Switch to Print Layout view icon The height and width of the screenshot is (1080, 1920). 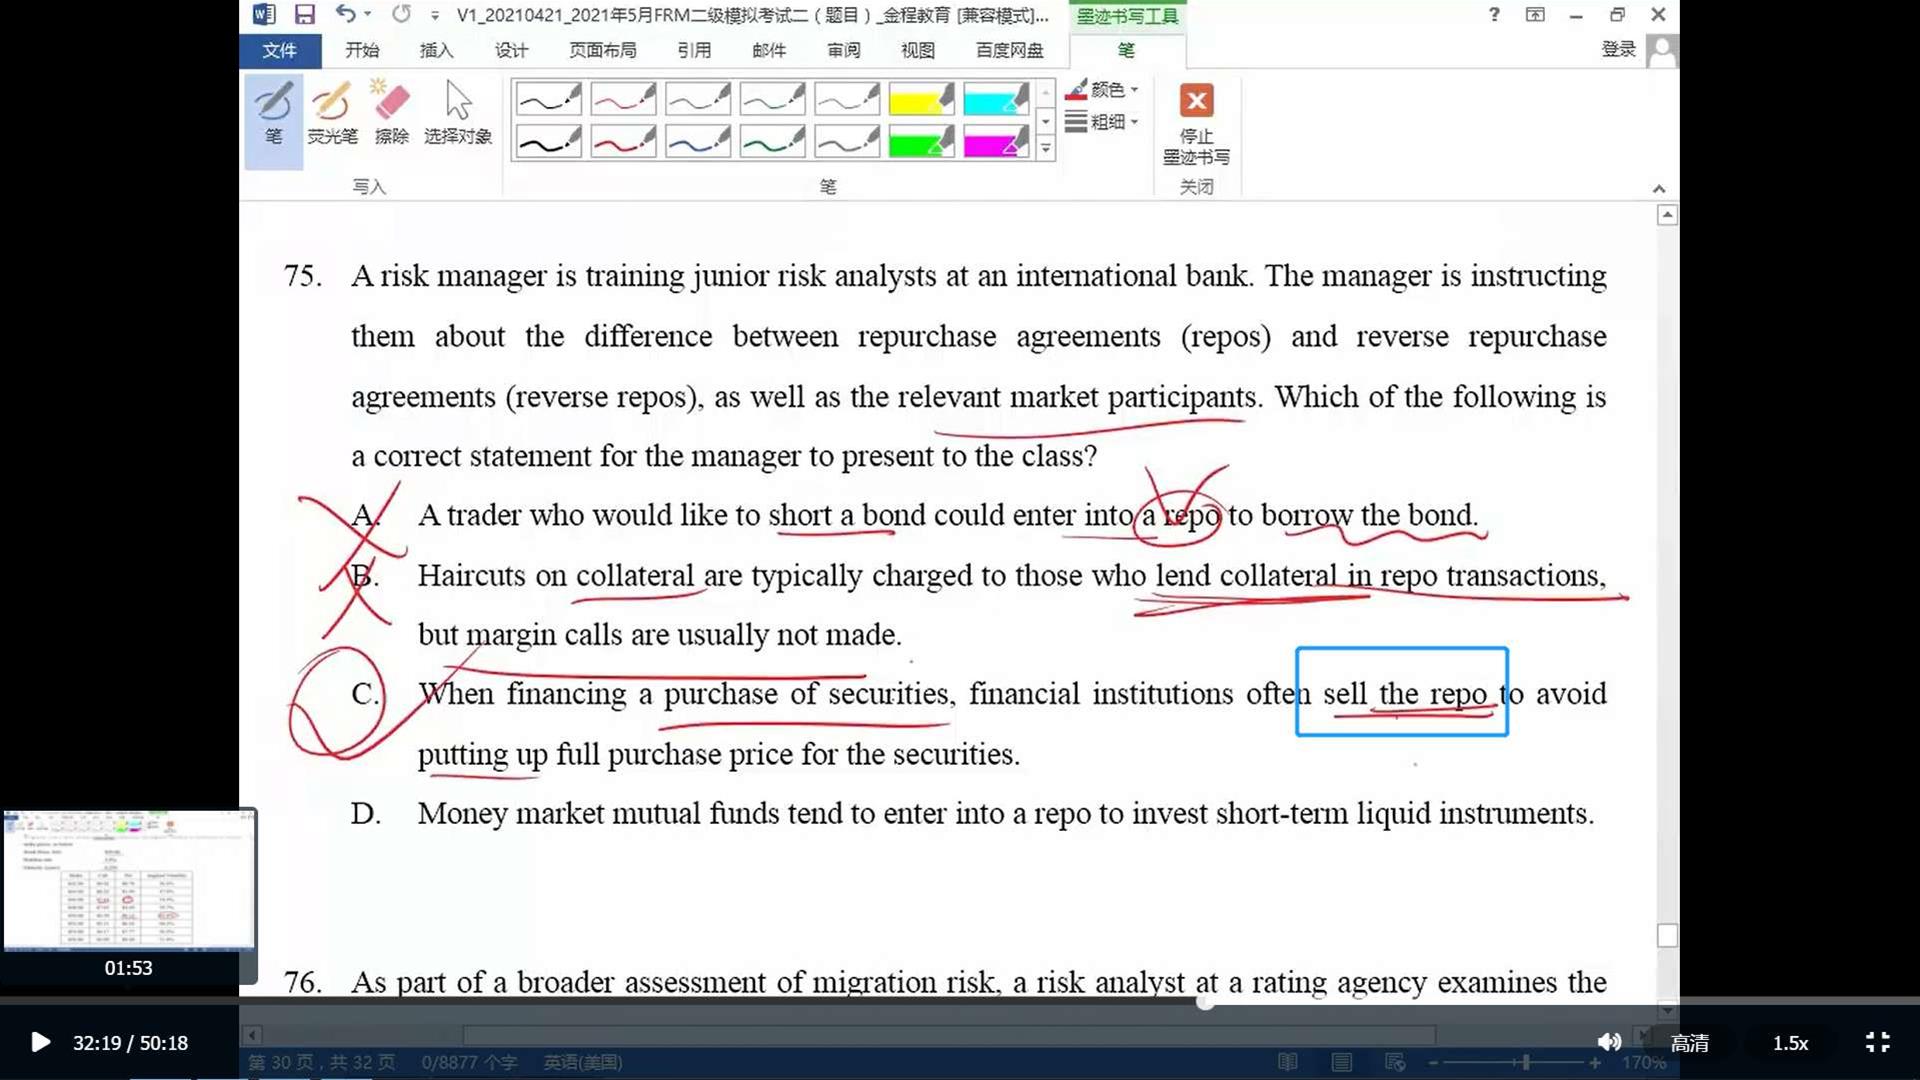[1342, 1062]
